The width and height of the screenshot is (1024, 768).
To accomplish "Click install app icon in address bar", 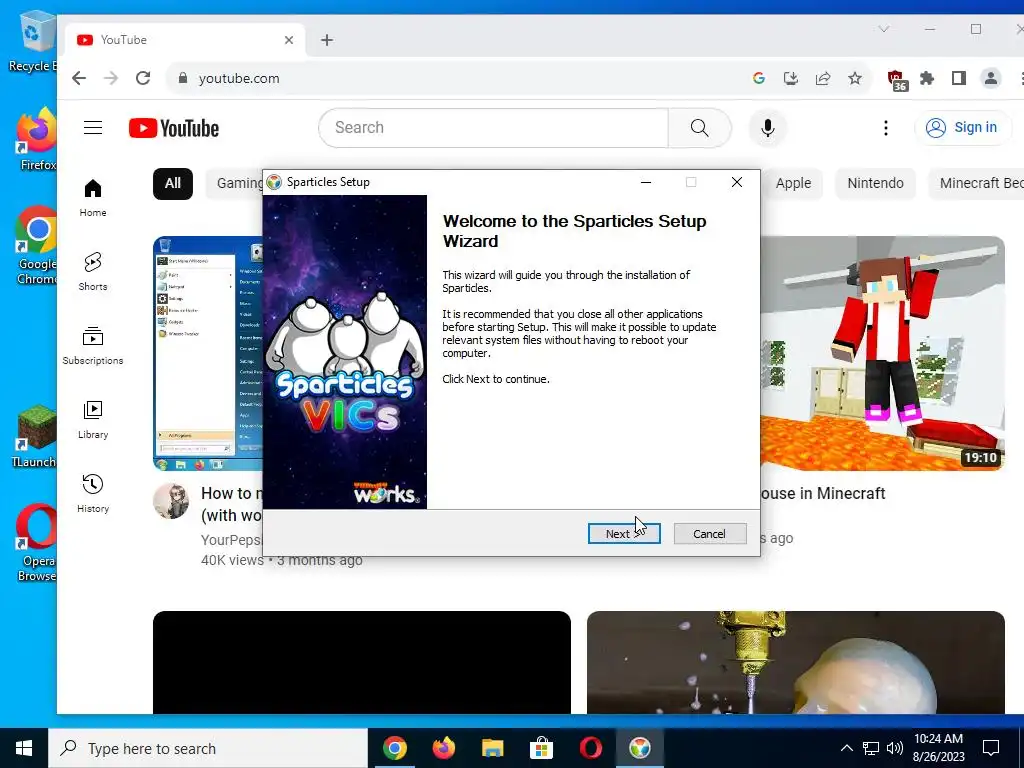I will 791,78.
